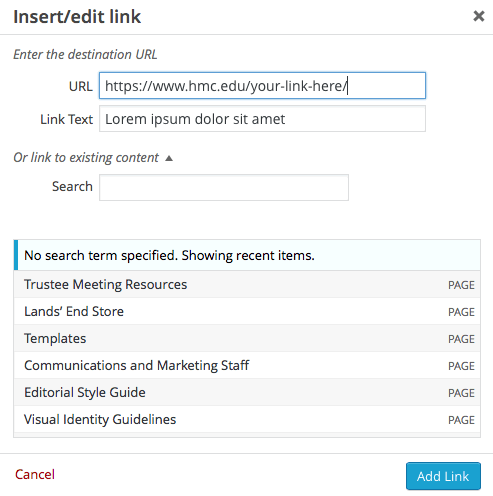Close the Insert/edit link dialog
This screenshot has width=493, height=496.
(479, 16)
